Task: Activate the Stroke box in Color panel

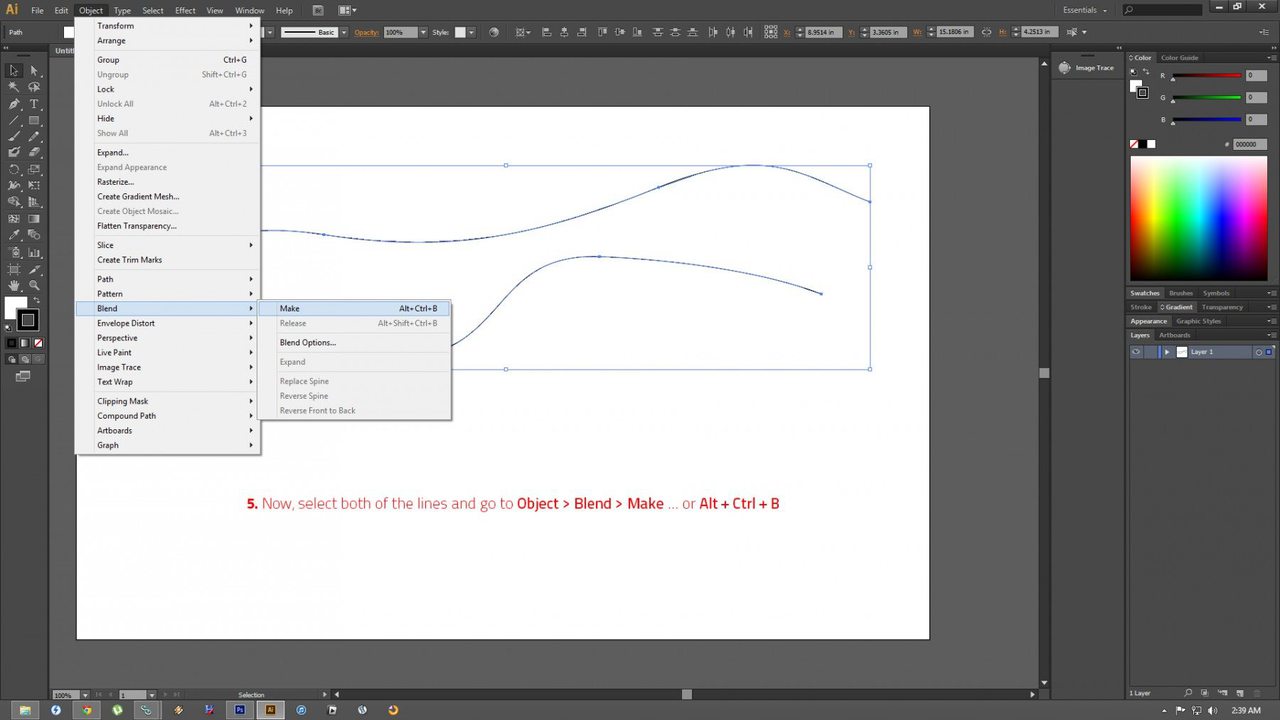Action: pyautogui.click(x=1141, y=92)
